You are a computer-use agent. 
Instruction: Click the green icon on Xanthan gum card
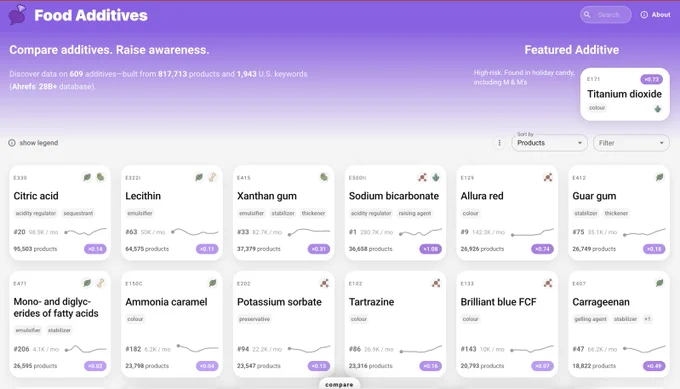click(324, 177)
